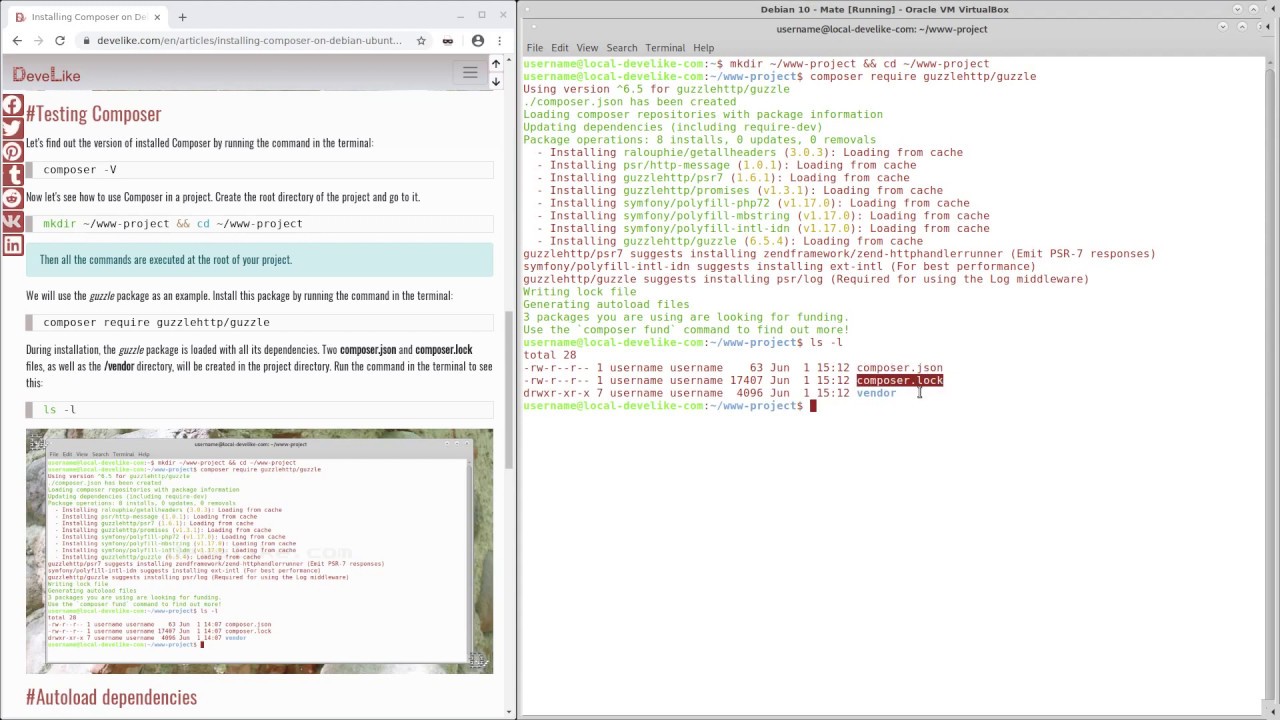Open the browser profile avatar
The image size is (1280, 720).
tap(478, 41)
